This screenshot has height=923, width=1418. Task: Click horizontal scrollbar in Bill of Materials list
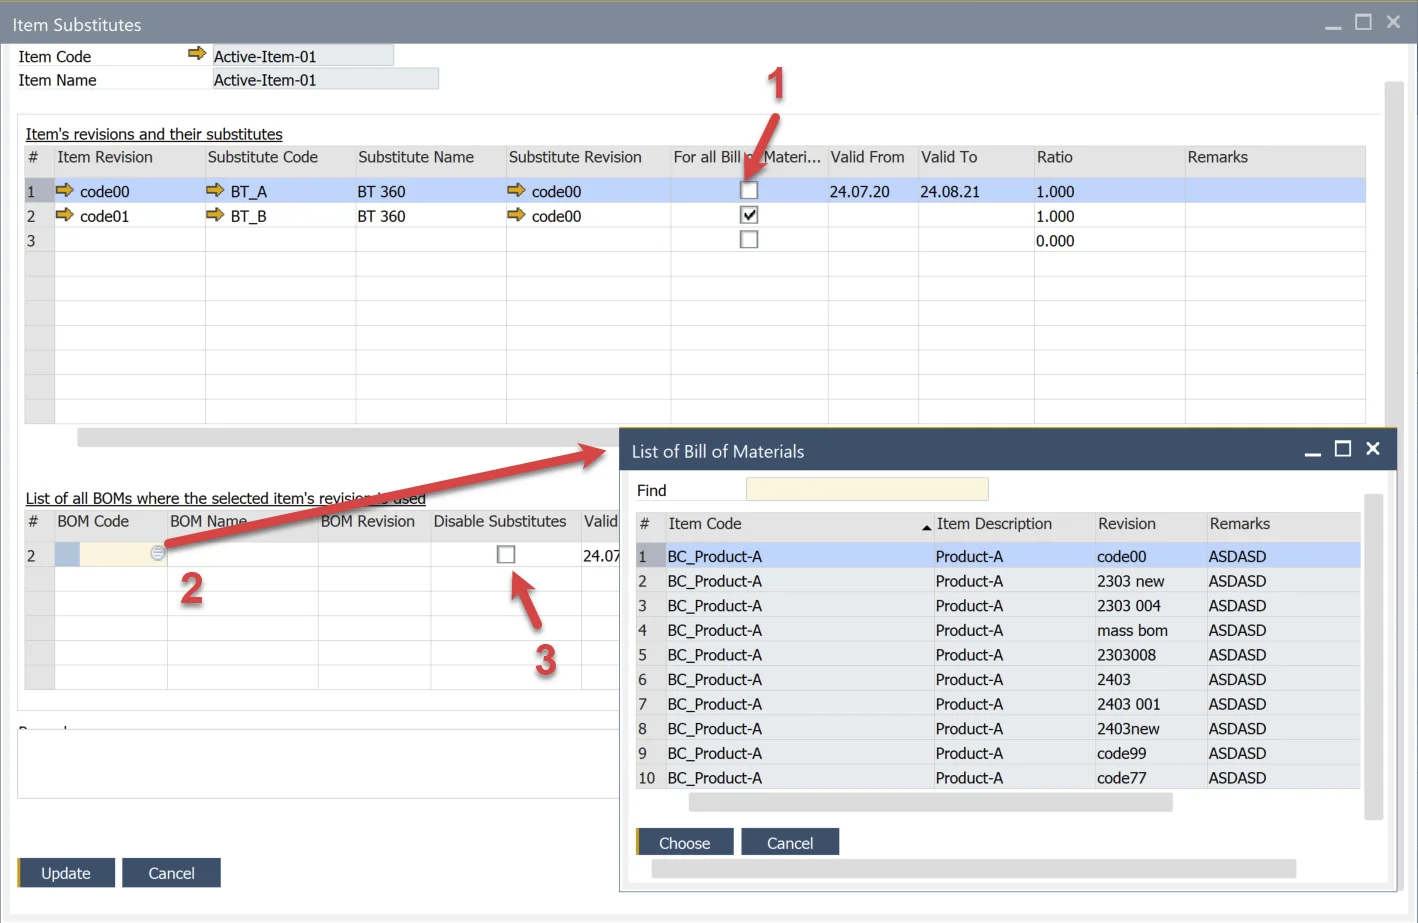coord(930,802)
